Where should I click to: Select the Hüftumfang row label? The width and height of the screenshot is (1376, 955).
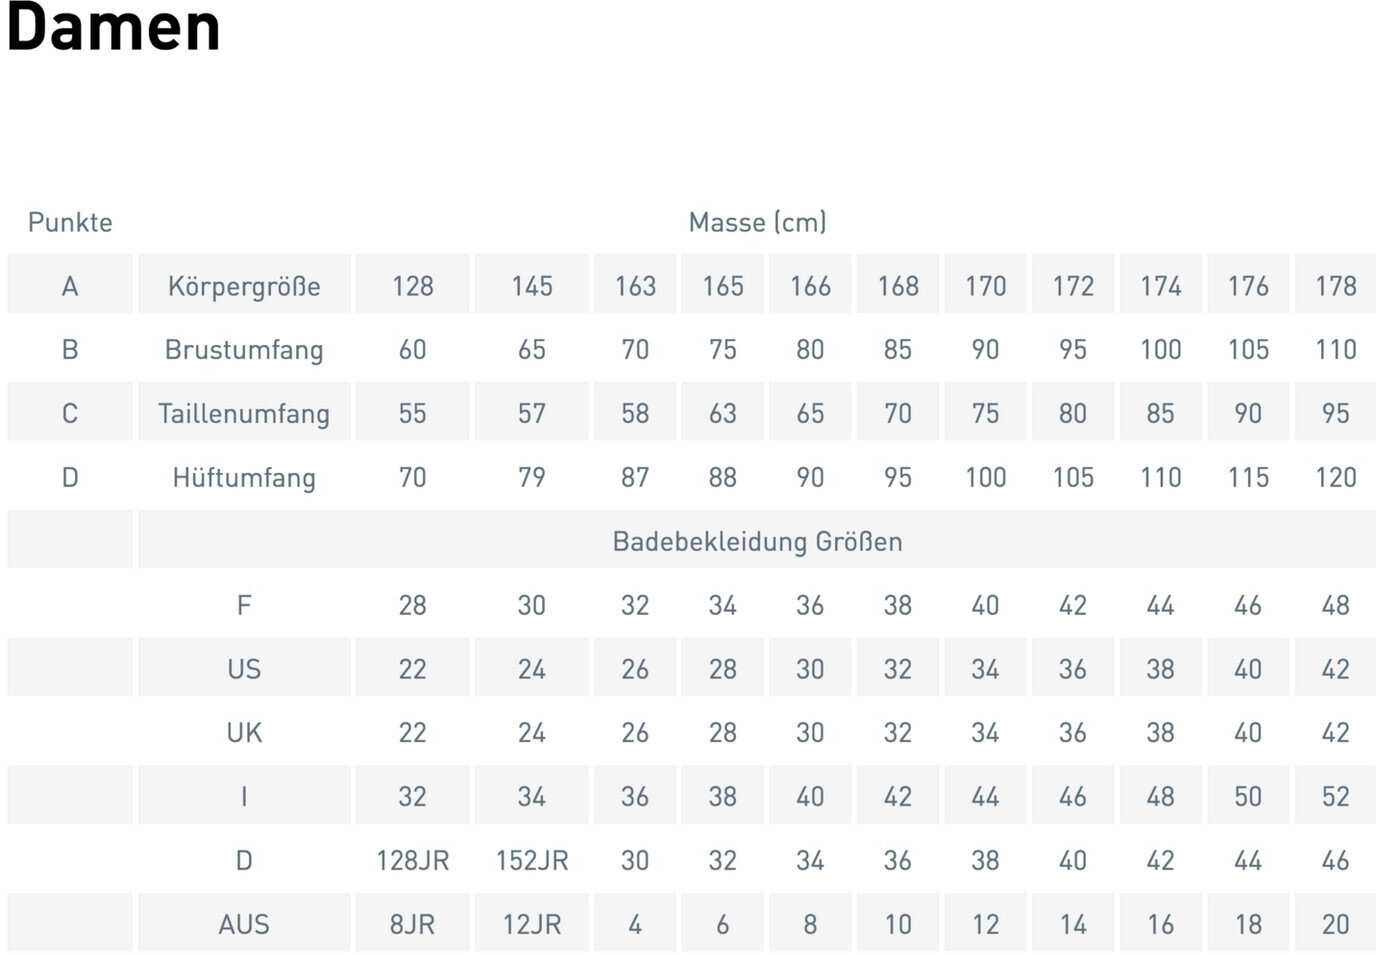244,478
